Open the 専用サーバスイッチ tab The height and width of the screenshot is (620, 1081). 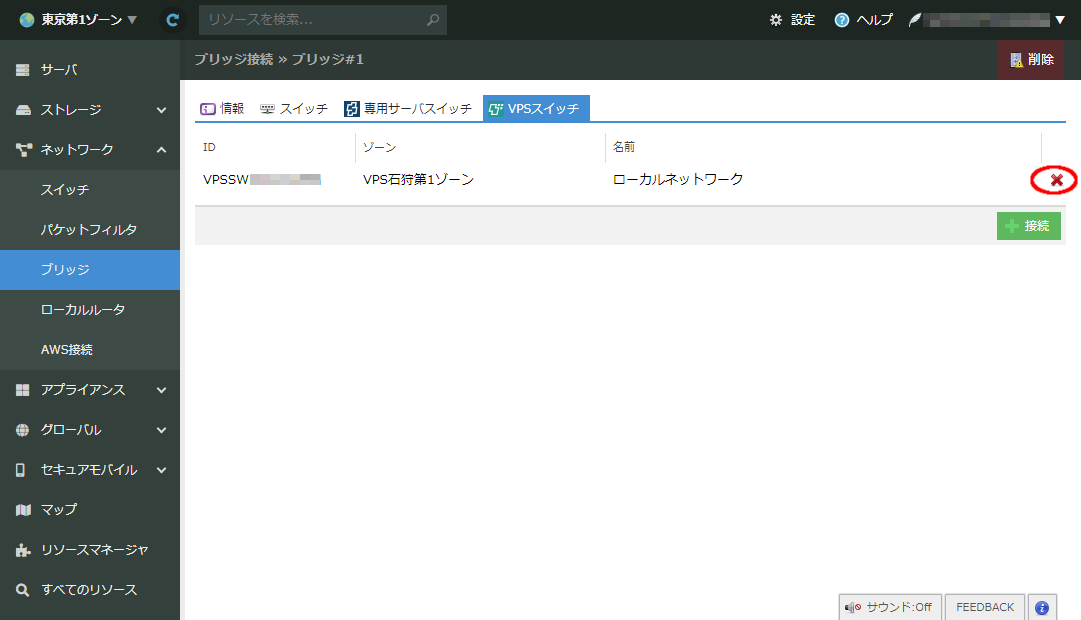pos(412,108)
